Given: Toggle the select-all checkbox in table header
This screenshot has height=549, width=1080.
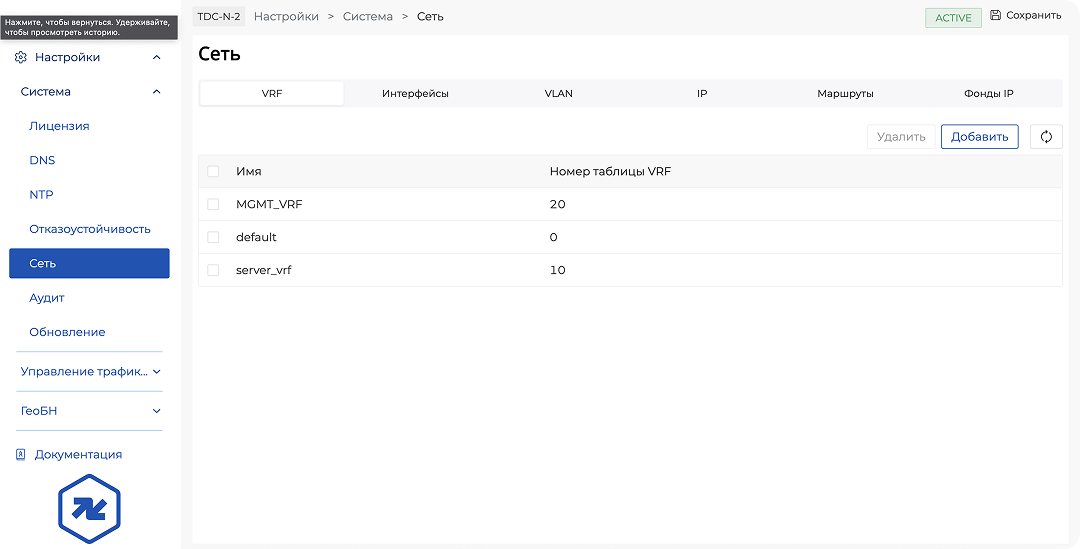Looking at the screenshot, I should pyautogui.click(x=213, y=172).
